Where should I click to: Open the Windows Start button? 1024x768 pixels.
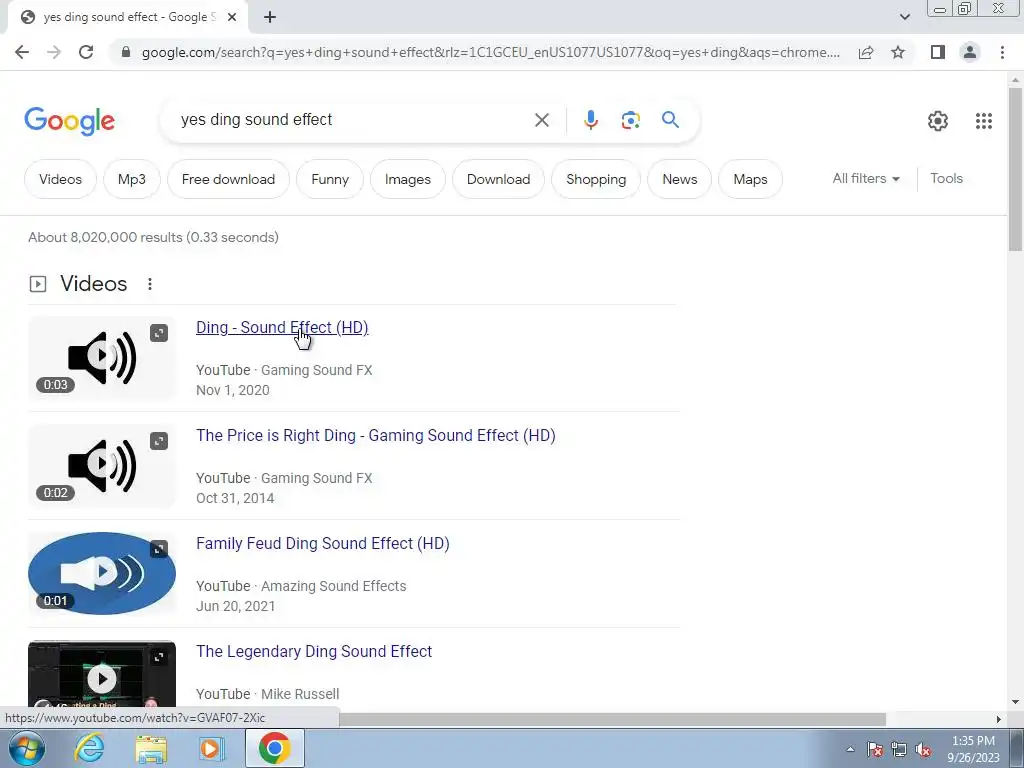tap(27, 748)
